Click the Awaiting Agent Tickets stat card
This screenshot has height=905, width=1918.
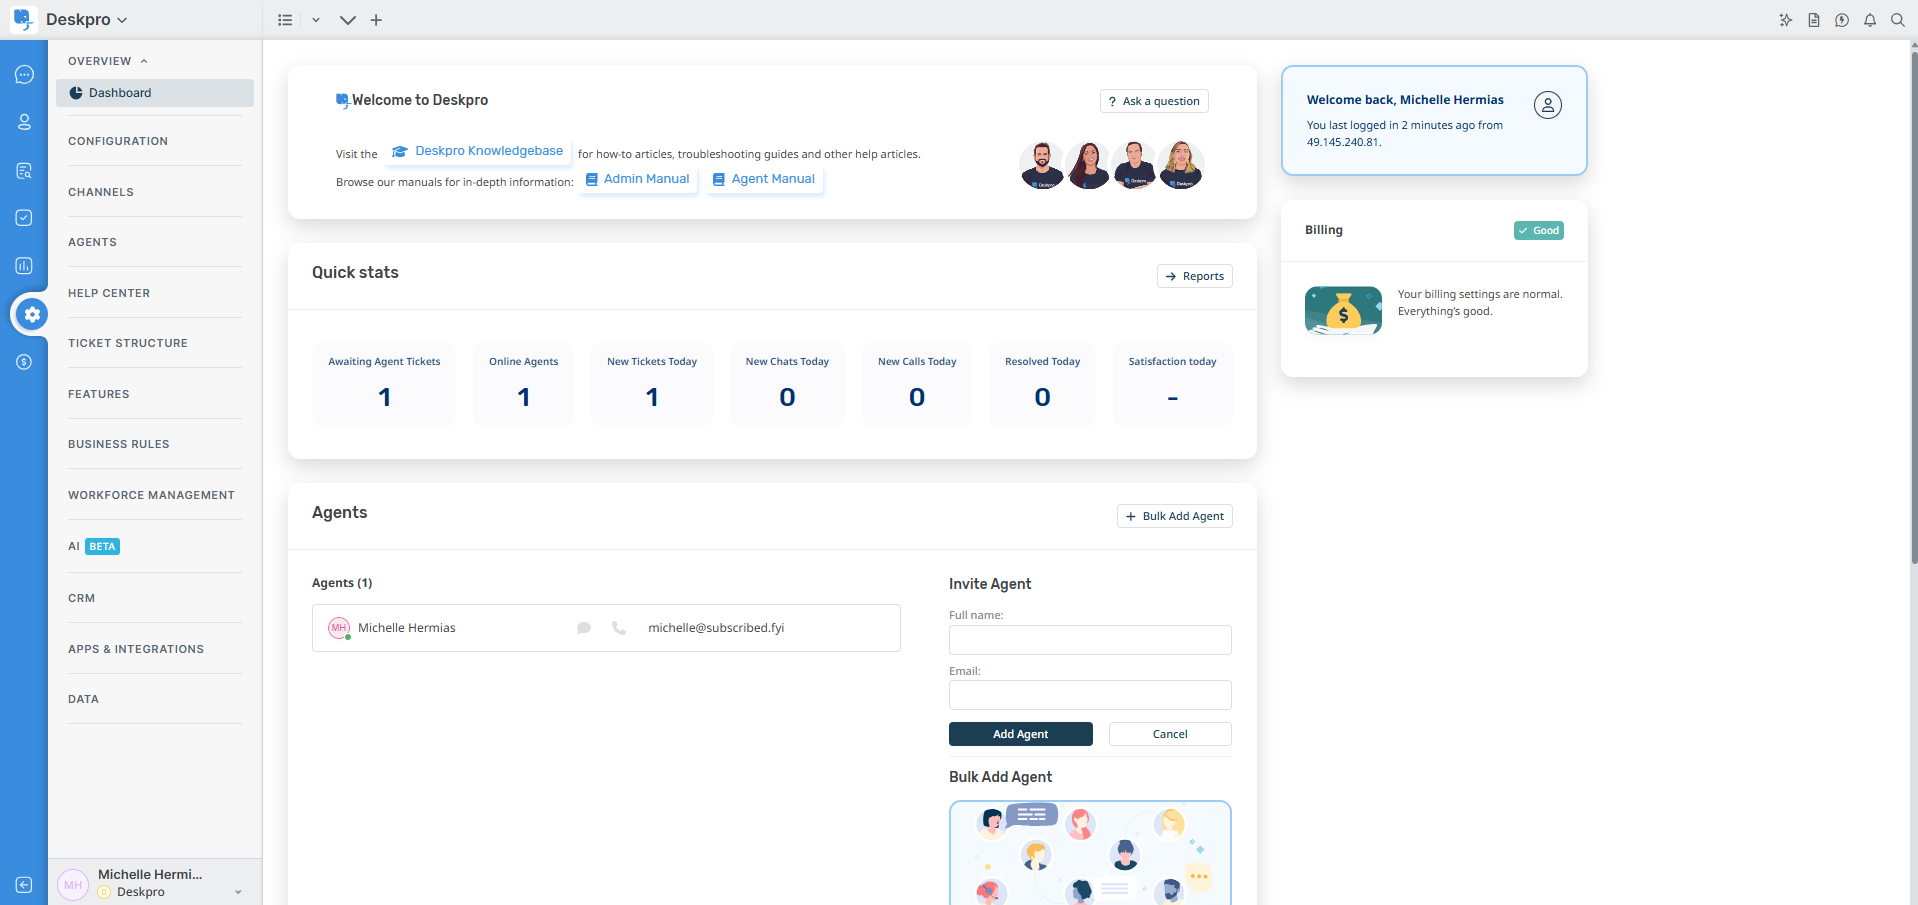(x=384, y=384)
